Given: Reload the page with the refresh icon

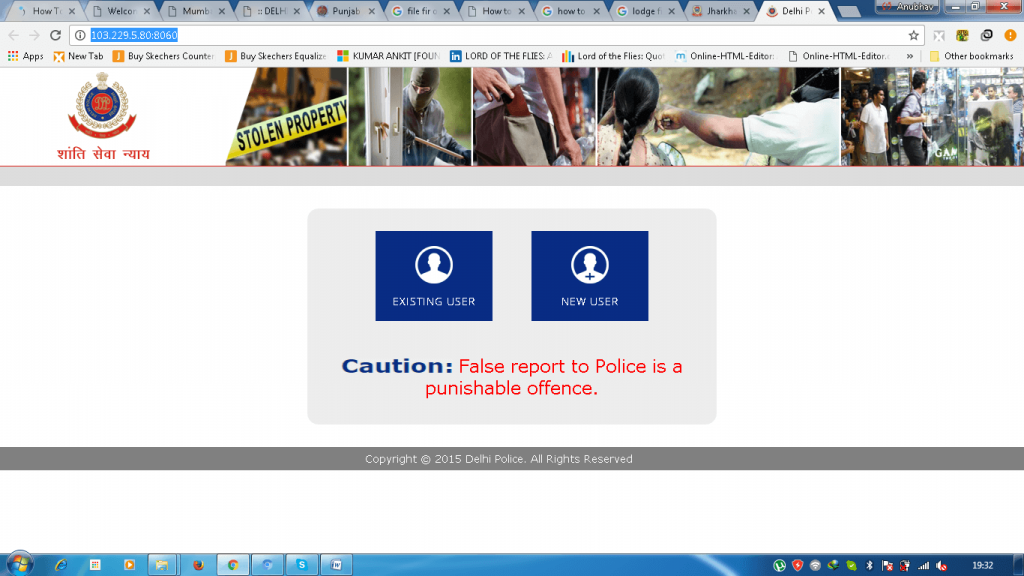Looking at the screenshot, I should pos(54,35).
